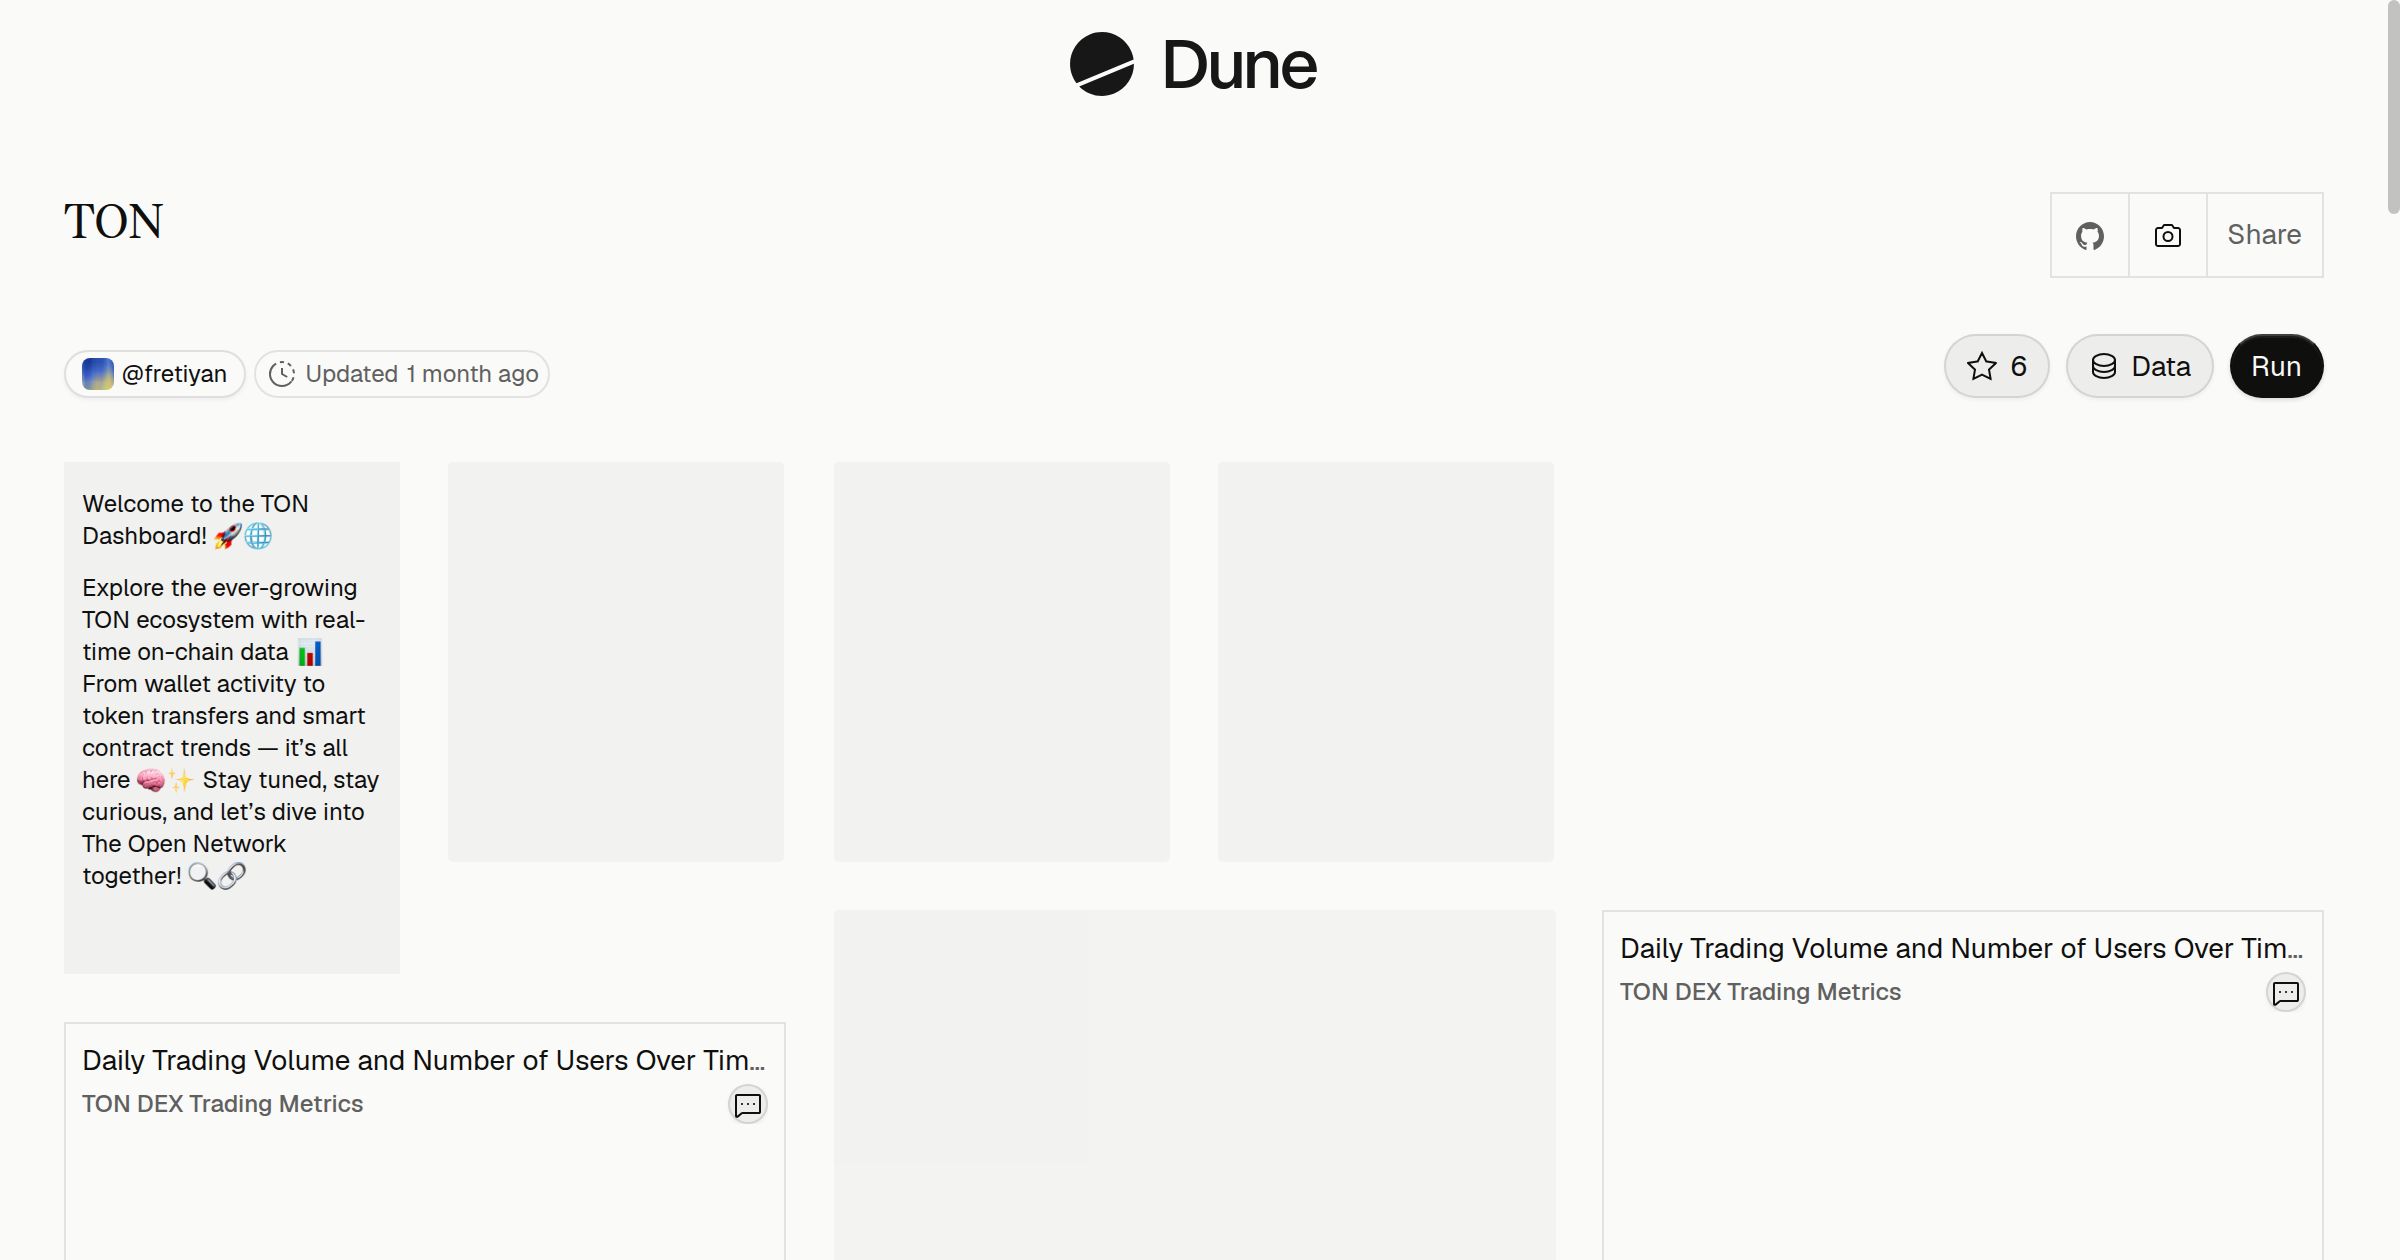Click the Share button

tap(2264, 235)
